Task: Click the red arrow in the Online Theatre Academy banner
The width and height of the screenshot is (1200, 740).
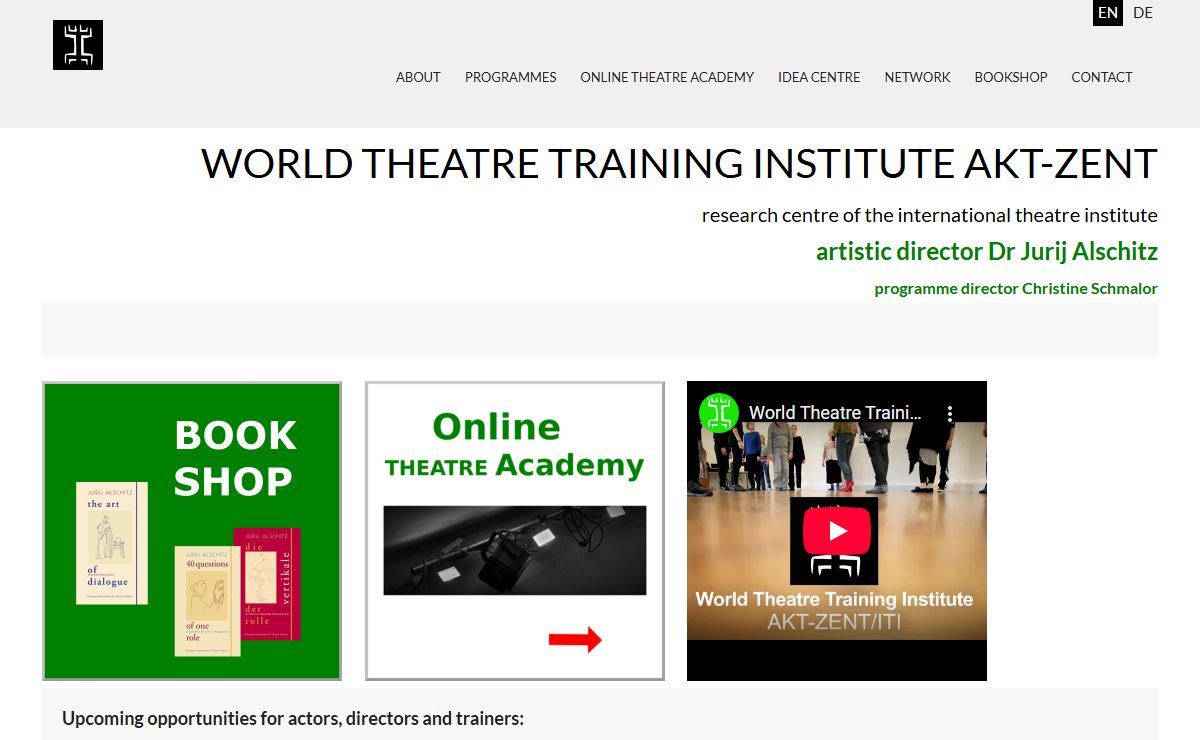Action: pos(575,639)
